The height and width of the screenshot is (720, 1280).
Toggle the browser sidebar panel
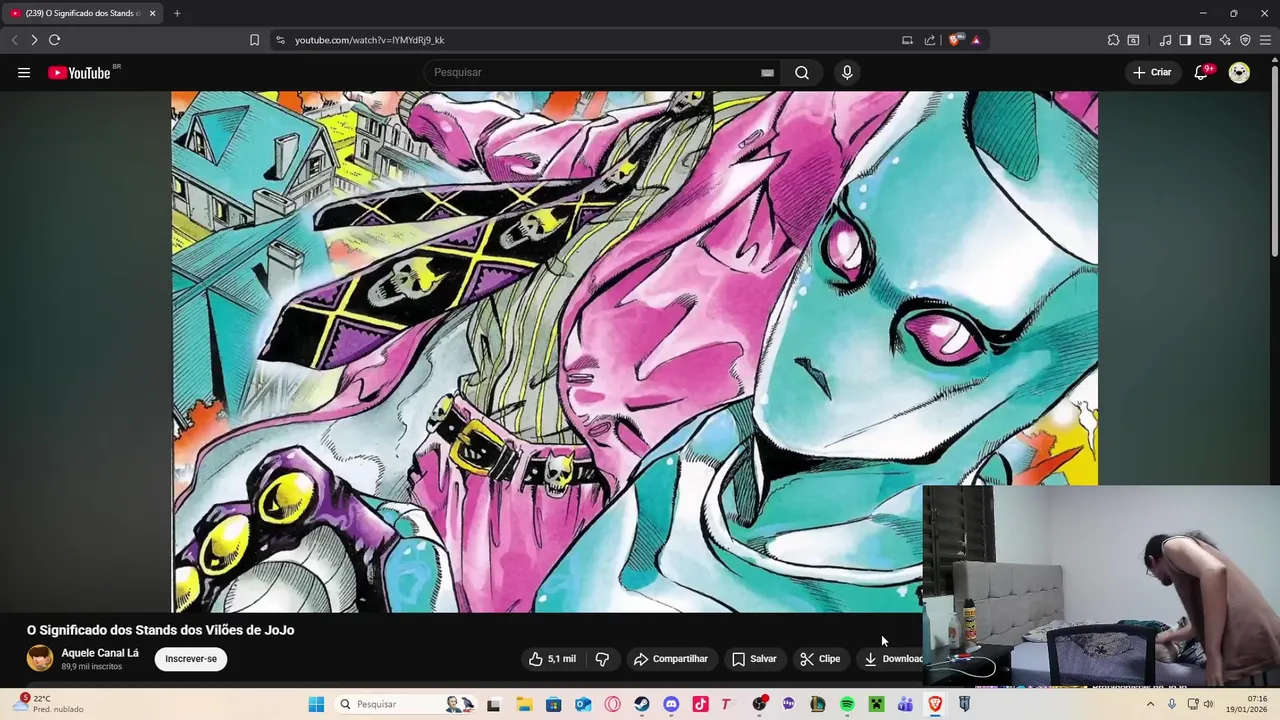point(1185,40)
